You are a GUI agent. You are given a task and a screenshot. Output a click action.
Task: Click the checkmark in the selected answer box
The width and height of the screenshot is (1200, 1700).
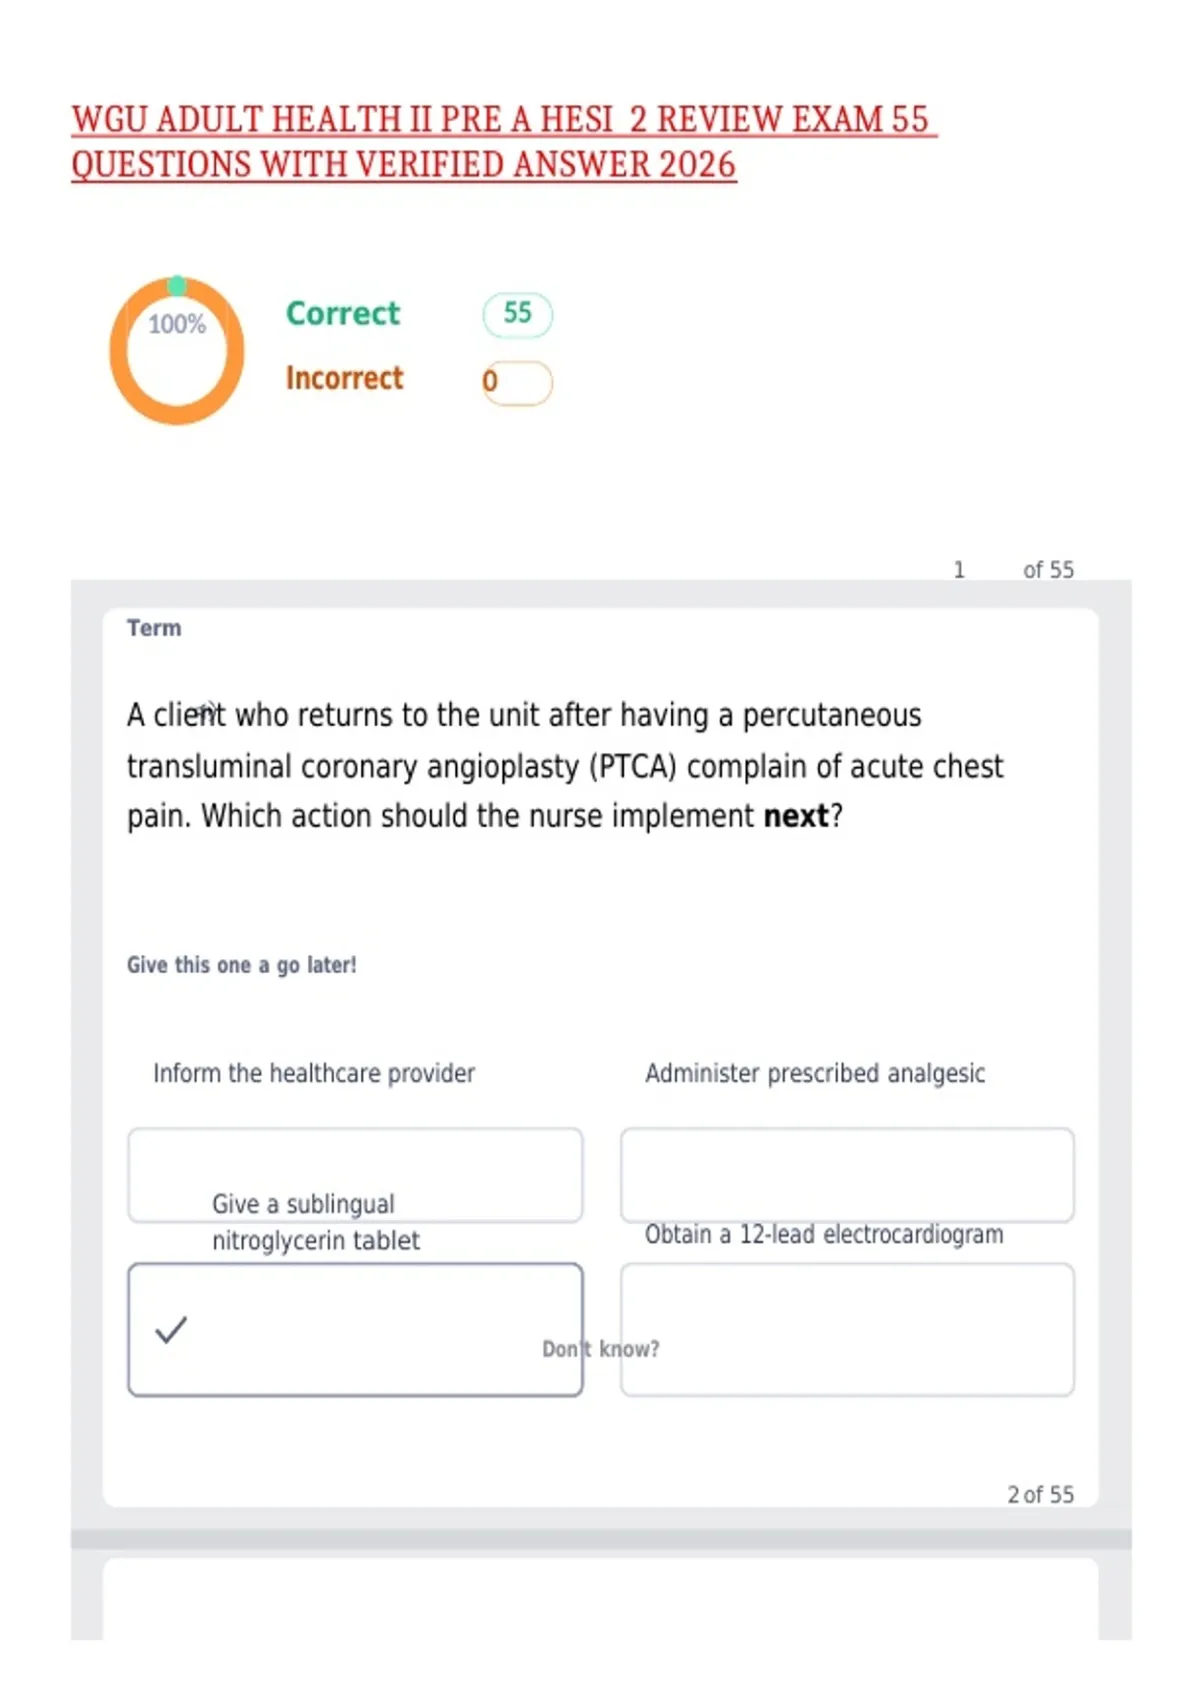pos(171,1329)
